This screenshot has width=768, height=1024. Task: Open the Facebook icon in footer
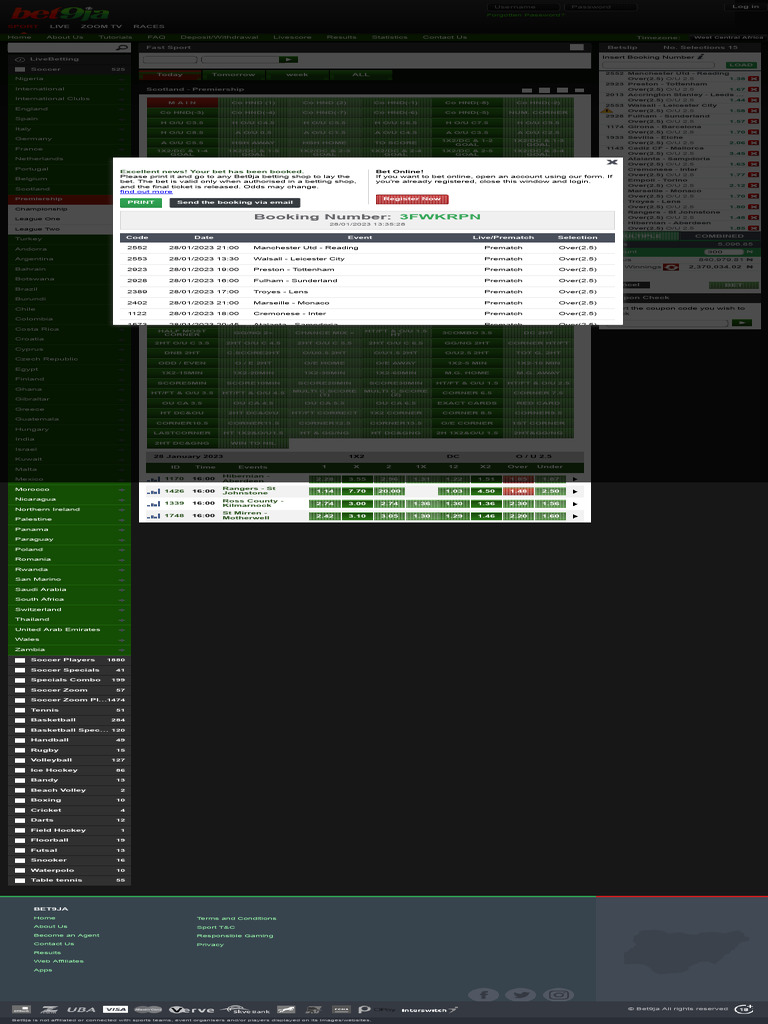[x=483, y=995]
